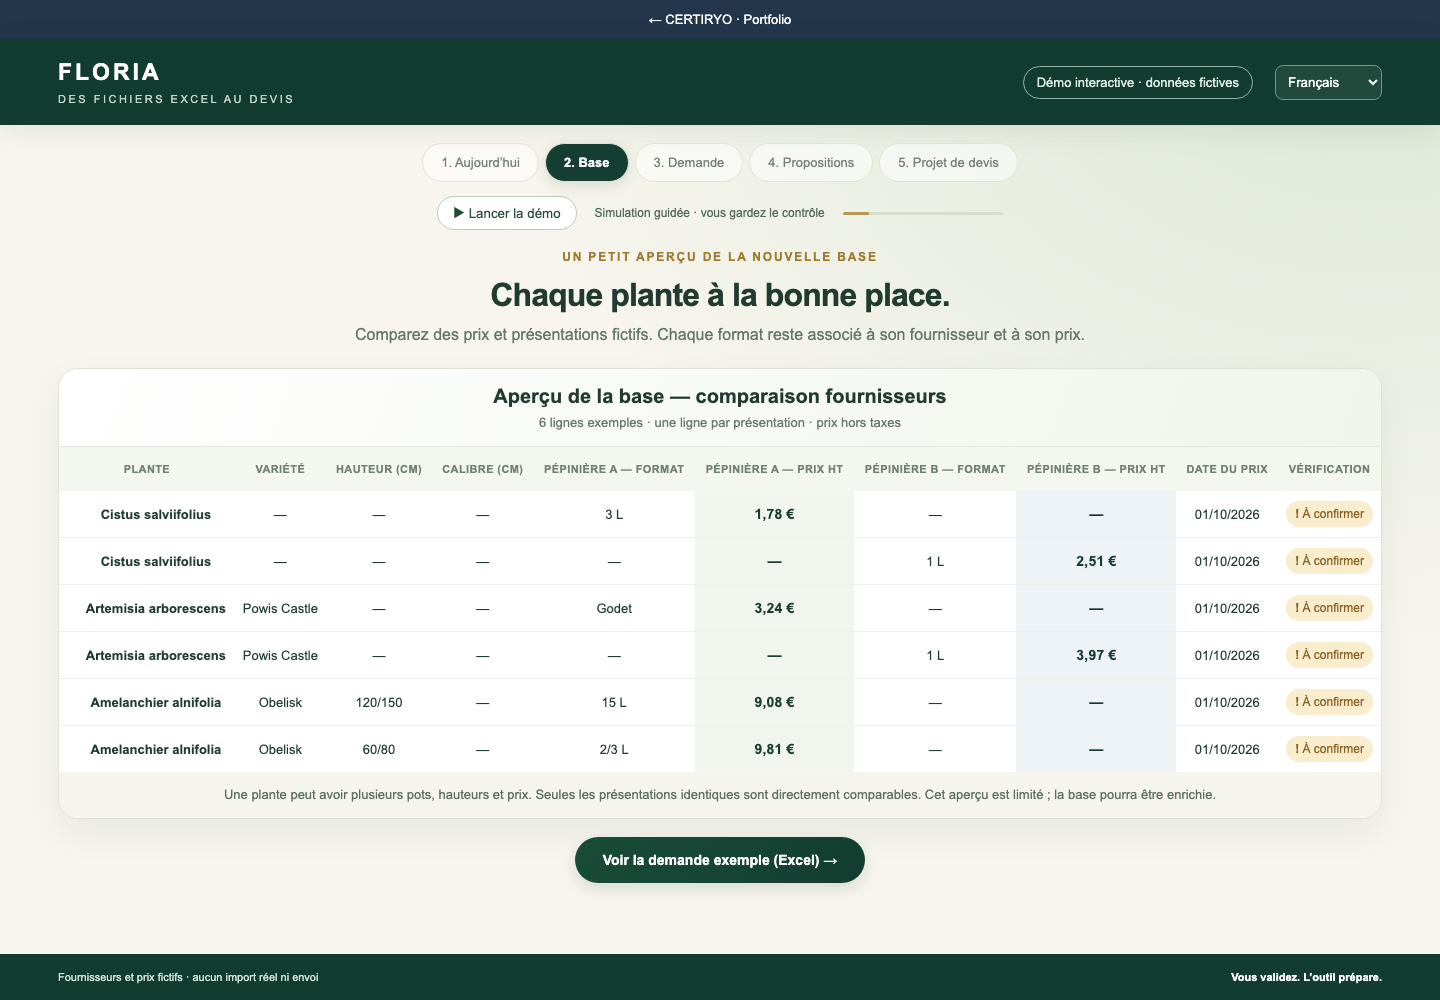Click the Godet format cell

(614, 608)
